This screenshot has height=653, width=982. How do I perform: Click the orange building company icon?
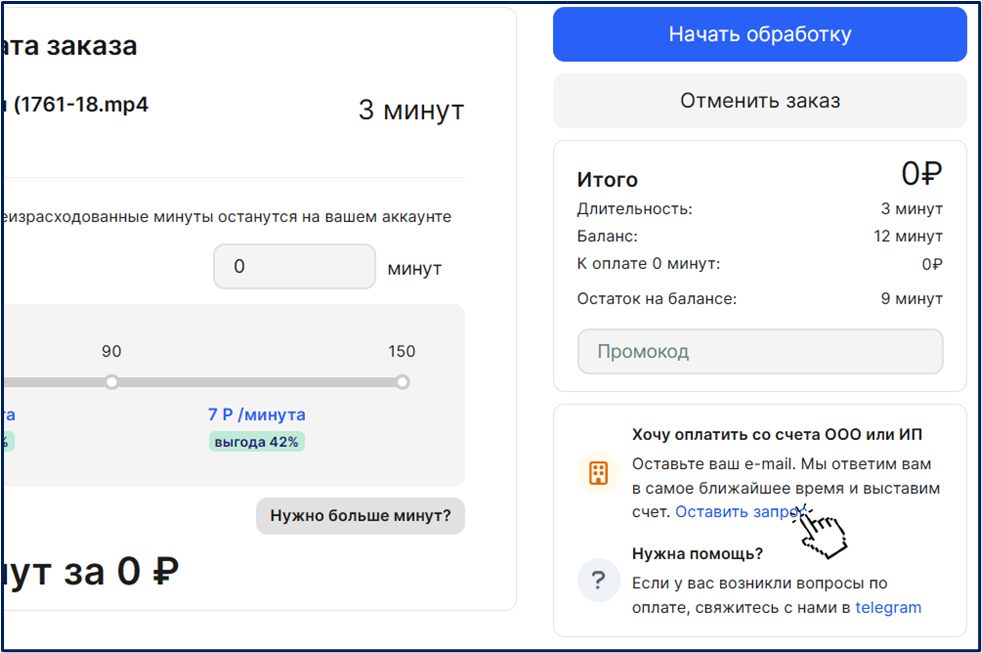pos(599,473)
